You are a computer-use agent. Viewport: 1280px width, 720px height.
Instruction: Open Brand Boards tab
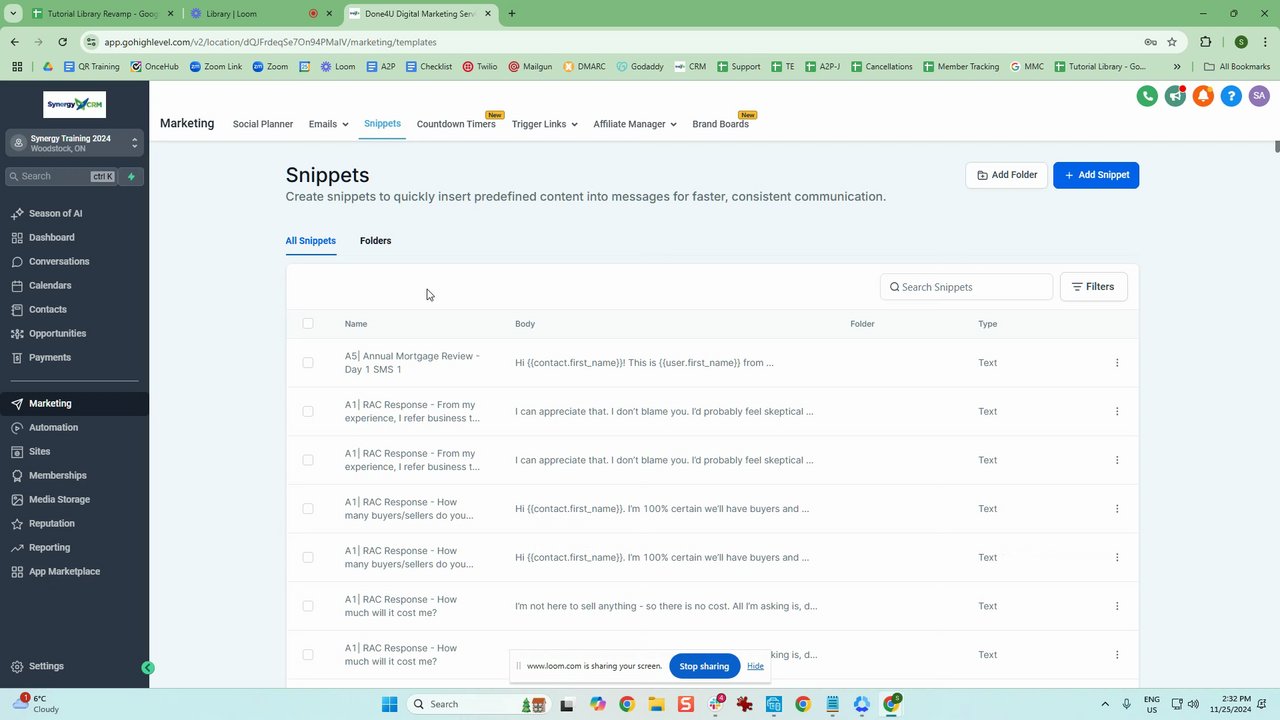[x=720, y=124]
